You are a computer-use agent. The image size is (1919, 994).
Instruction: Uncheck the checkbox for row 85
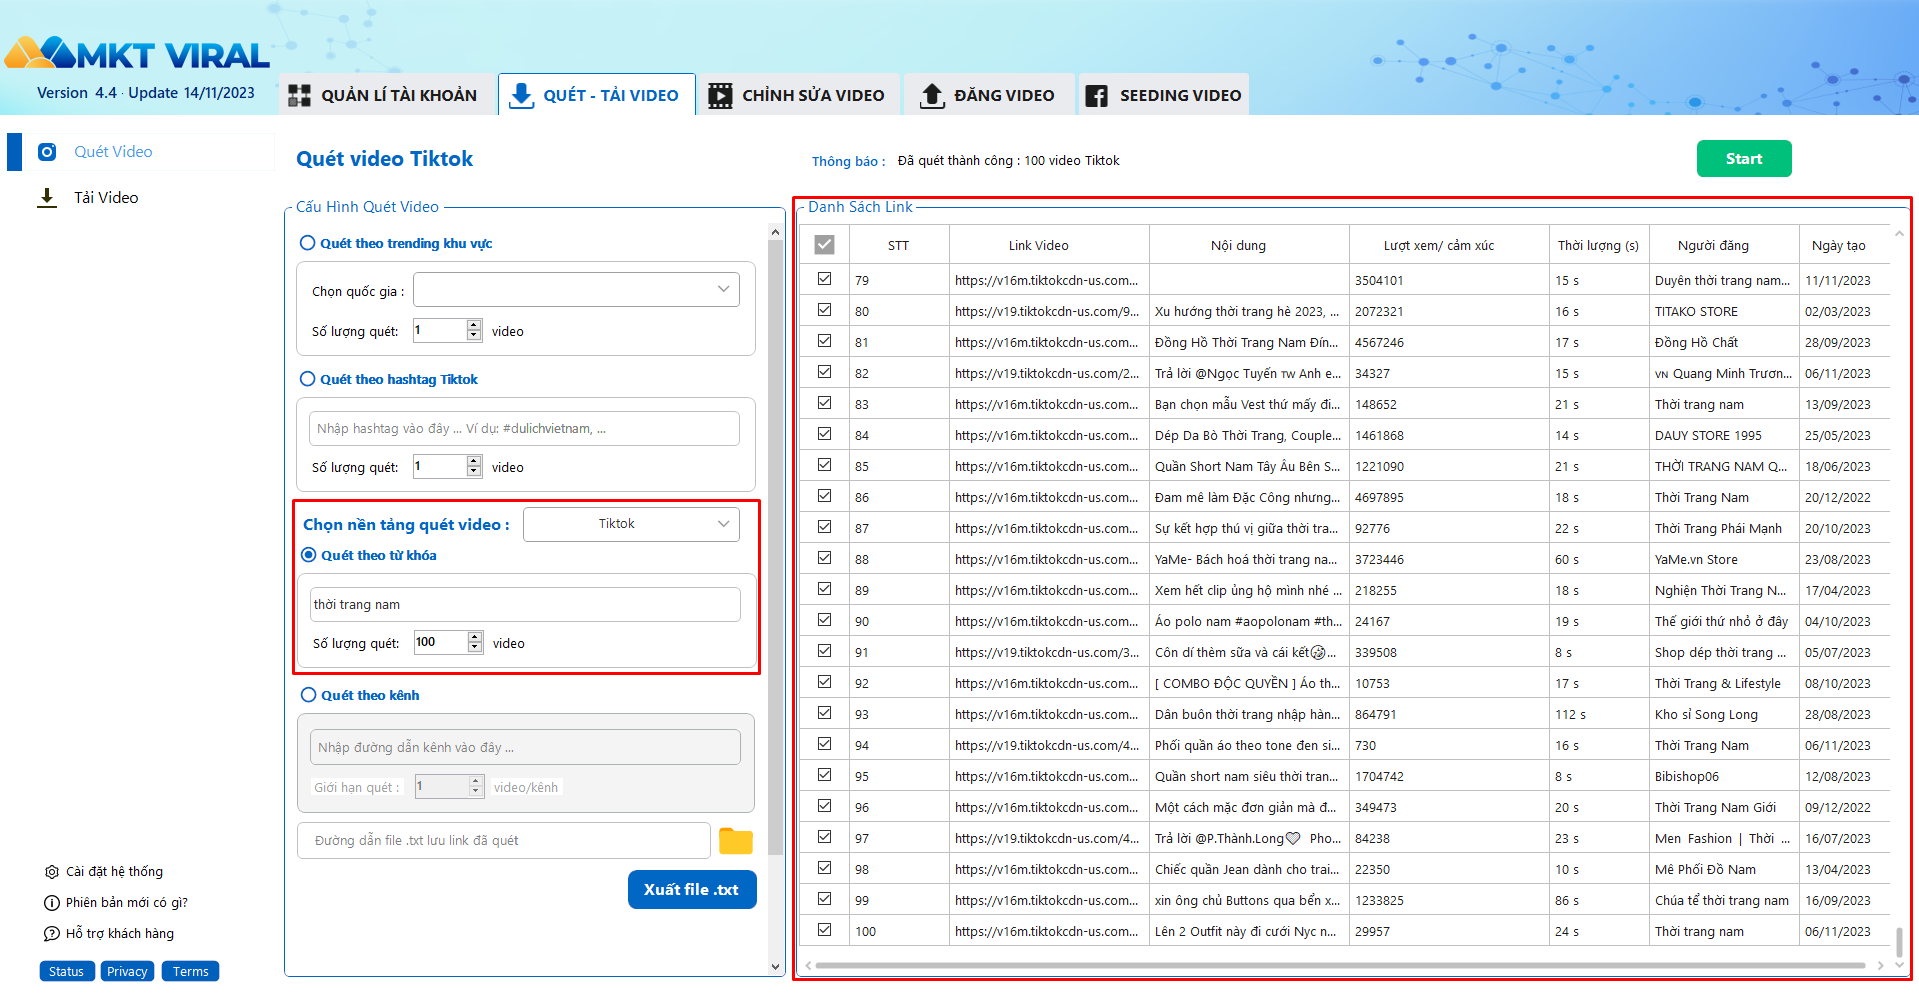coord(824,465)
